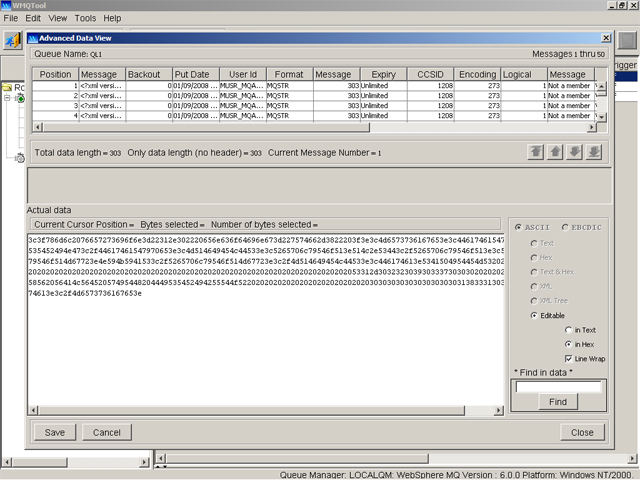Select the green queue manager tree icon
The height and width of the screenshot is (480, 640).
pos(20,98)
